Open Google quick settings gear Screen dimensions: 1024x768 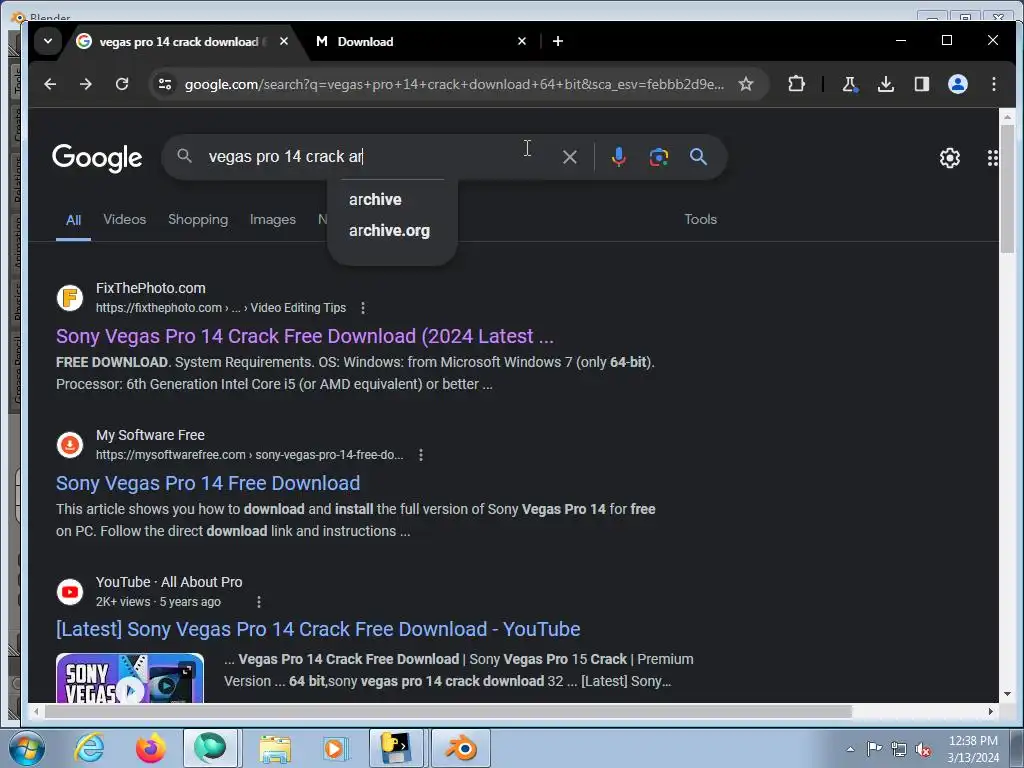[x=950, y=157]
